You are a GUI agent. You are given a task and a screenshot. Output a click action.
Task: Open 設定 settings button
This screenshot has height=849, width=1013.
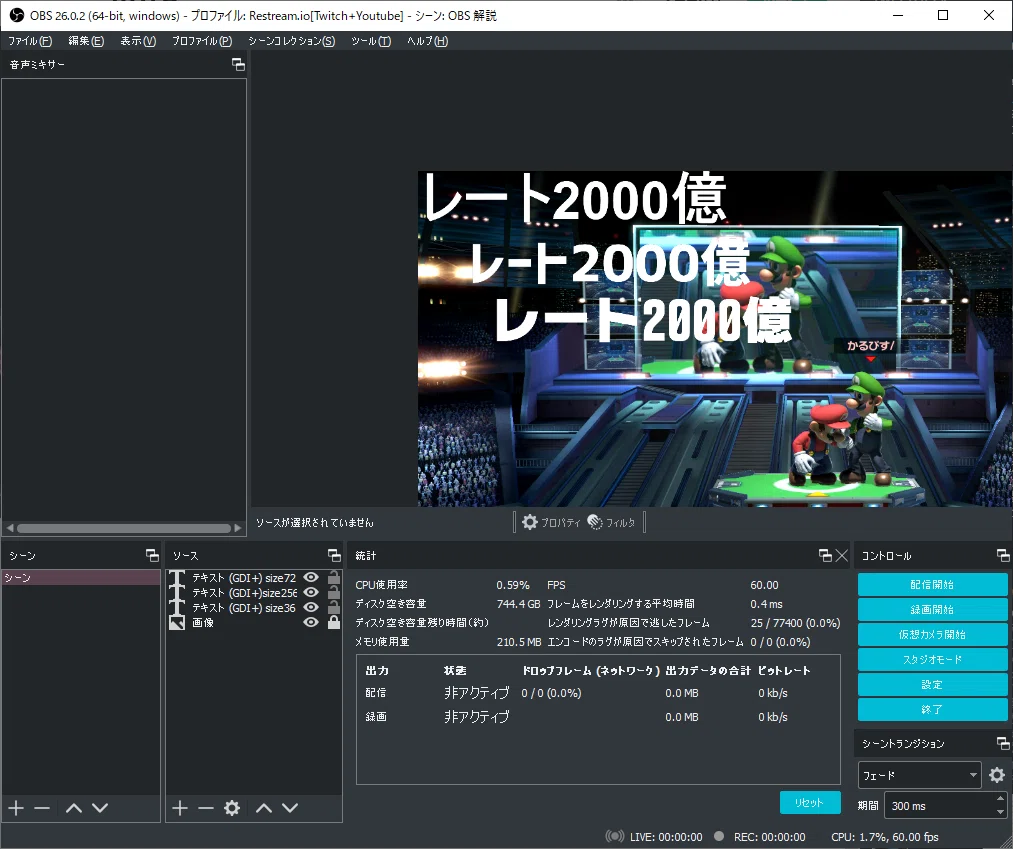pyautogui.click(x=932, y=684)
